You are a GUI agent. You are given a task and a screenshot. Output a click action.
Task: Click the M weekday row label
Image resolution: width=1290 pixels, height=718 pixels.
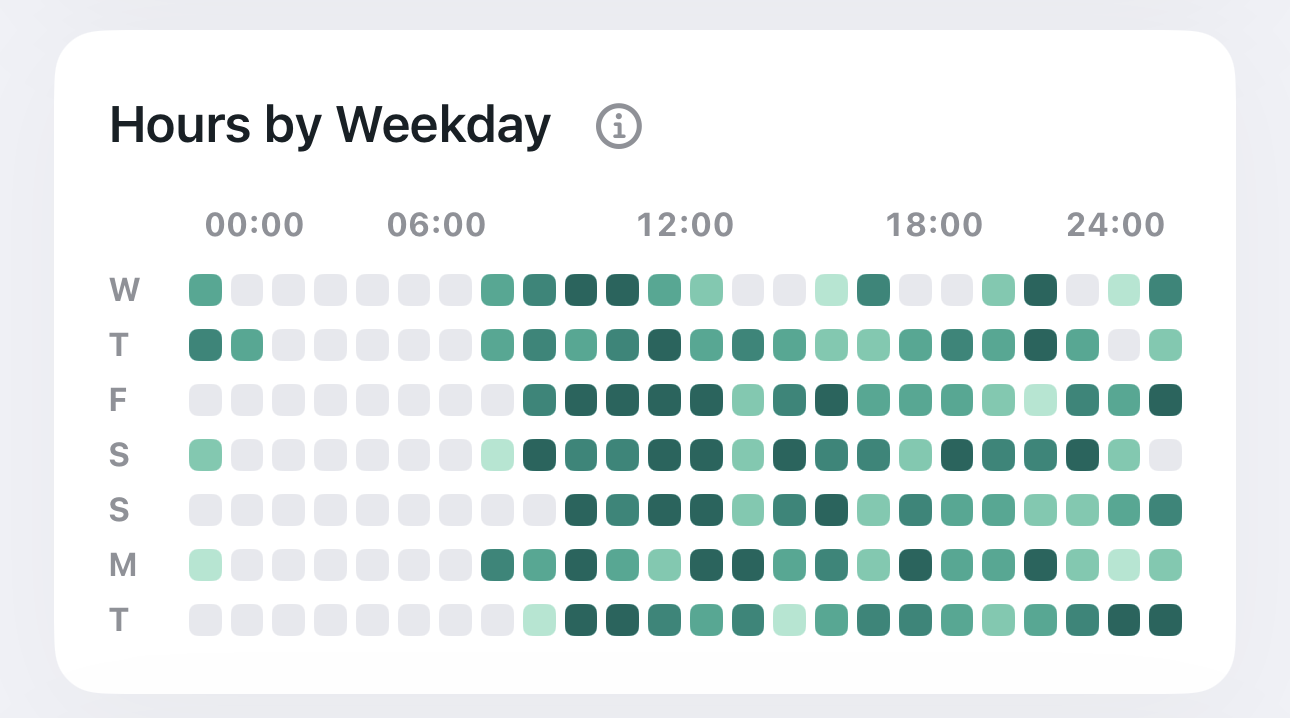click(122, 566)
